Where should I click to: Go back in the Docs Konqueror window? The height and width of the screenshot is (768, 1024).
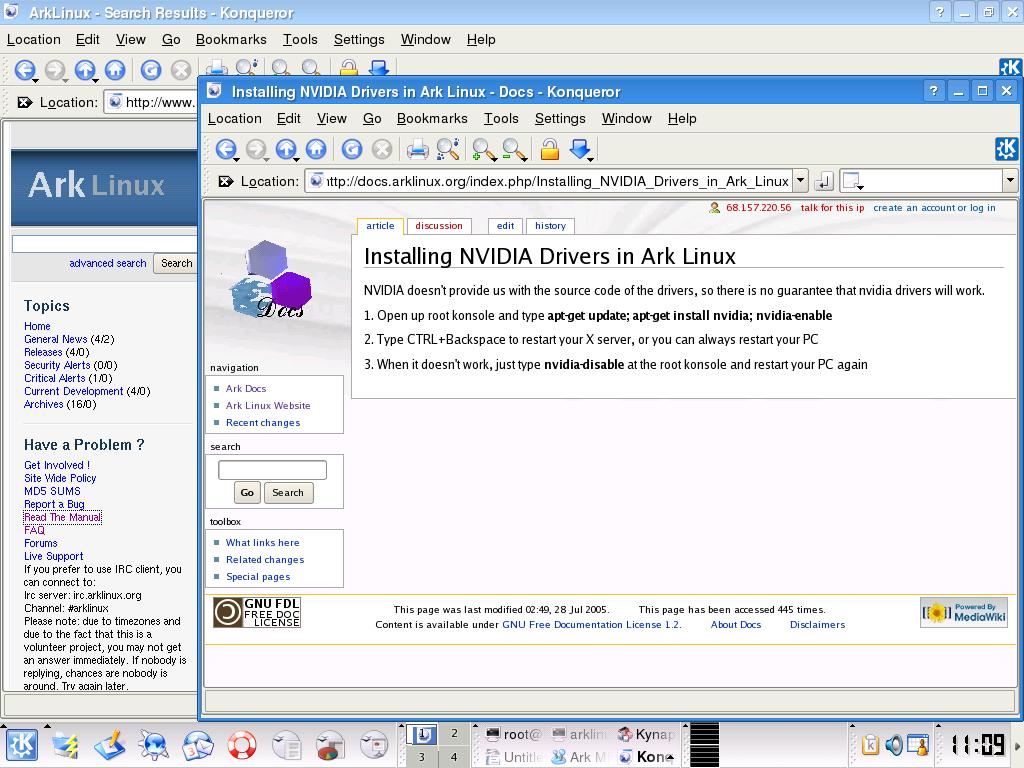(226, 150)
